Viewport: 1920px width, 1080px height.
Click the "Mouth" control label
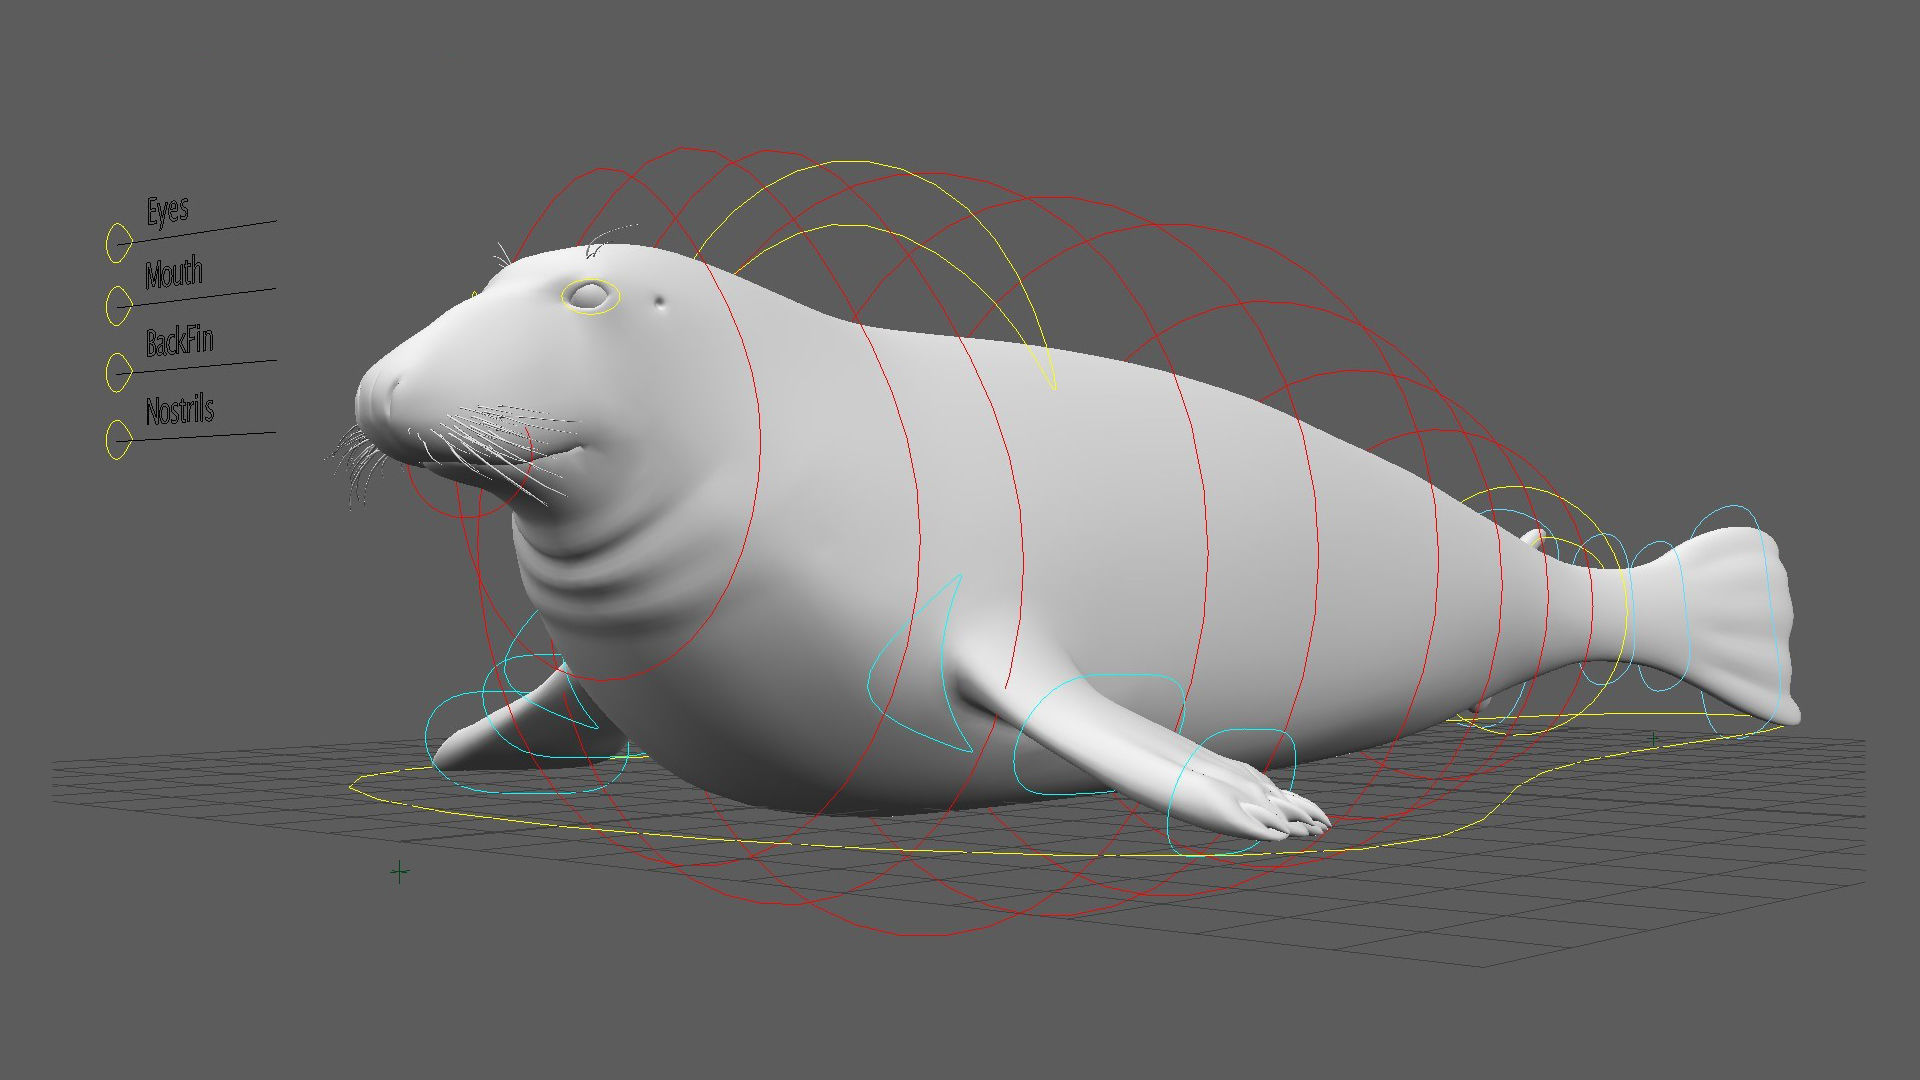click(x=174, y=273)
